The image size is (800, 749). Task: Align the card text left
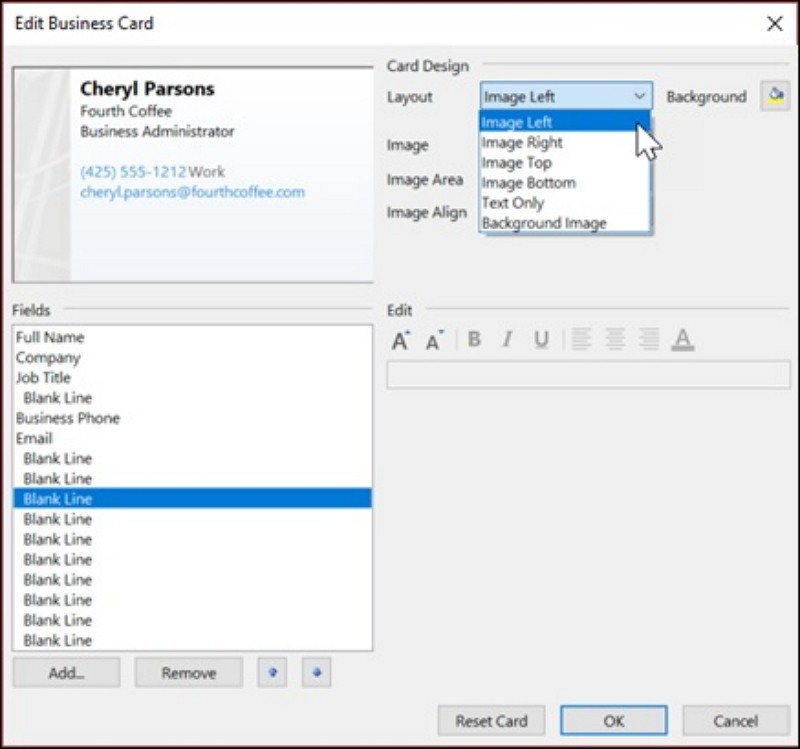[581, 340]
